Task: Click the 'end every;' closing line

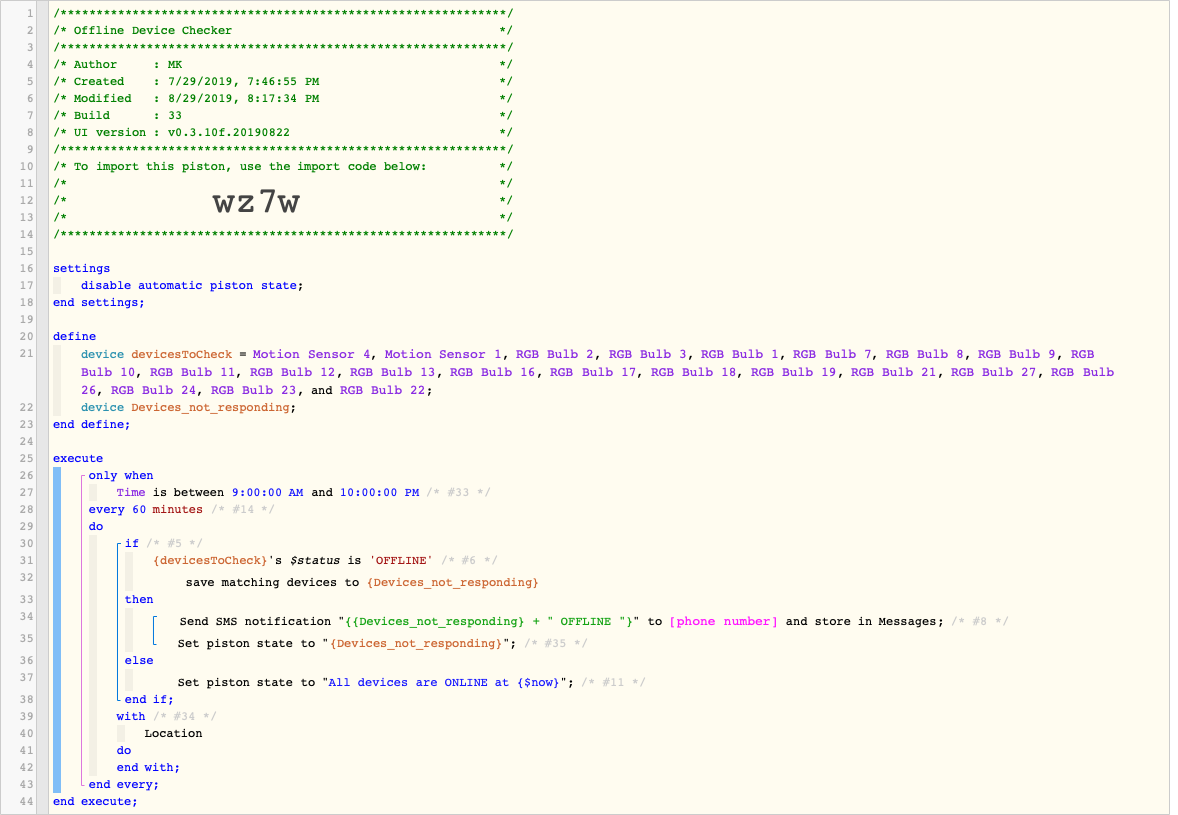Action: pos(124,785)
